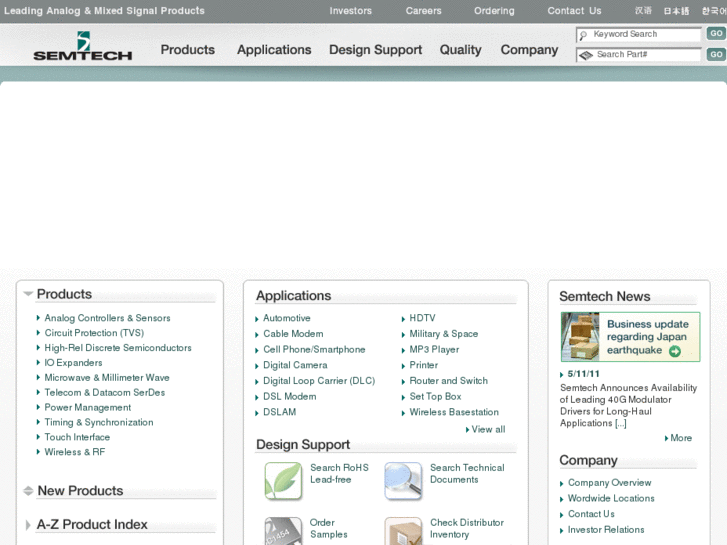Open Cell Phone/Smartphone application
The height and width of the screenshot is (545, 727).
click(x=314, y=349)
